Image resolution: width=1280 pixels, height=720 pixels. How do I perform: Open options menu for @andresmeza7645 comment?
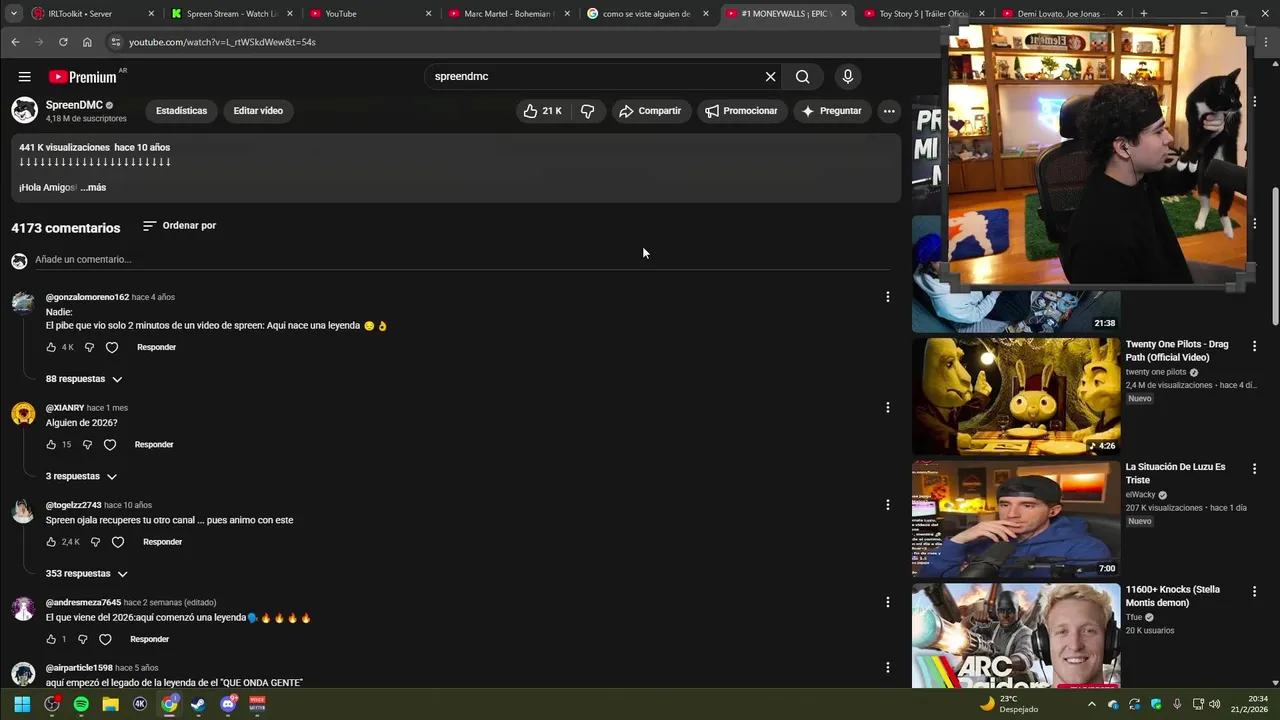pyautogui.click(x=887, y=602)
